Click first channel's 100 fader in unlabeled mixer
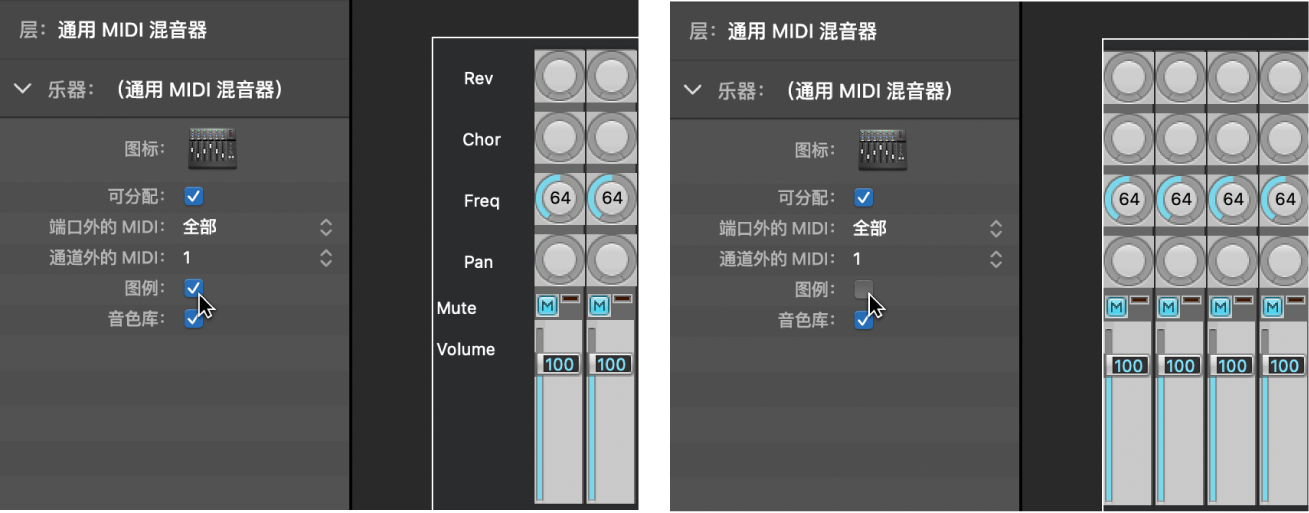Screen dimensions: 1309x513 pyautogui.click(x=1128, y=365)
